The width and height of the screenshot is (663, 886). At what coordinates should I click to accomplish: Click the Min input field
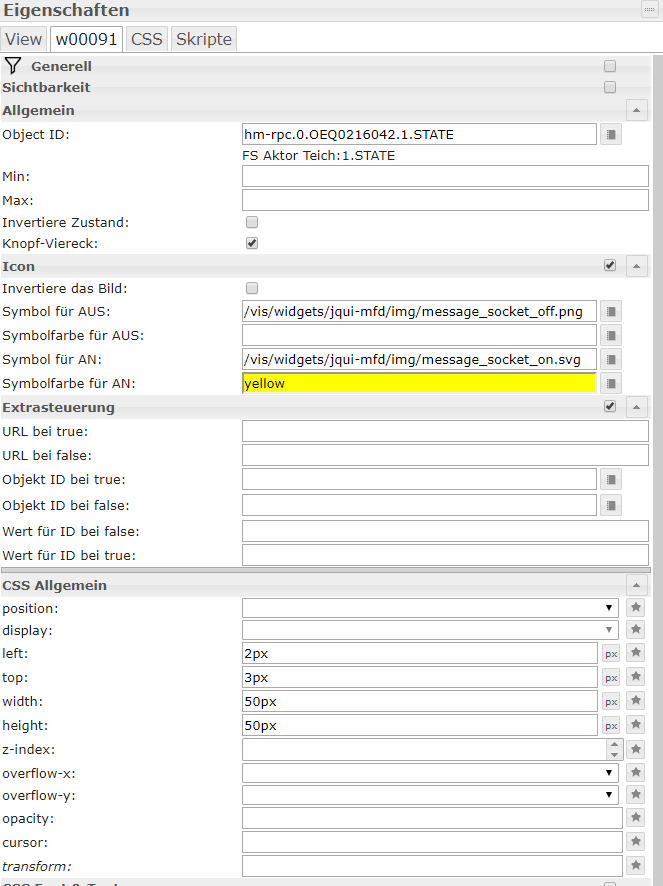tap(445, 176)
